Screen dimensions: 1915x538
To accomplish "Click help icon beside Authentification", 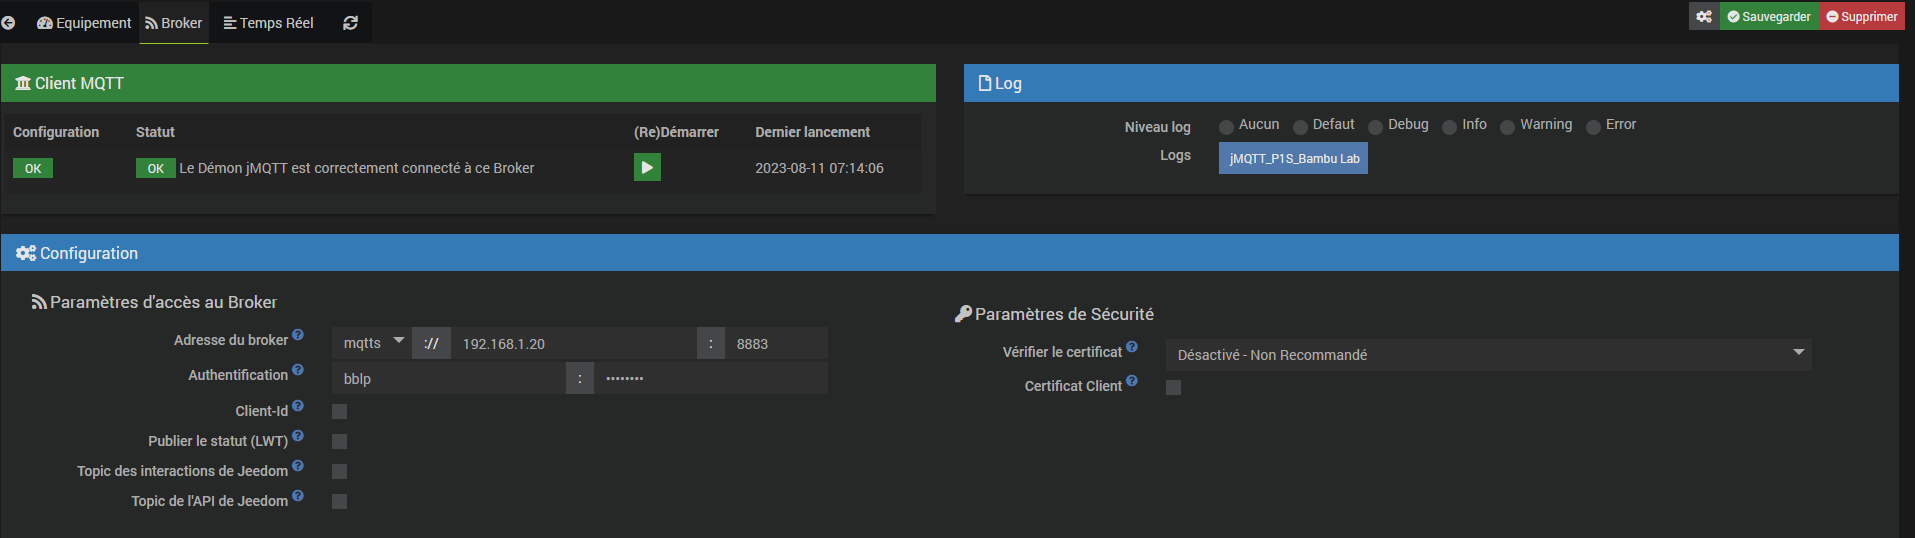I will coord(298,370).
